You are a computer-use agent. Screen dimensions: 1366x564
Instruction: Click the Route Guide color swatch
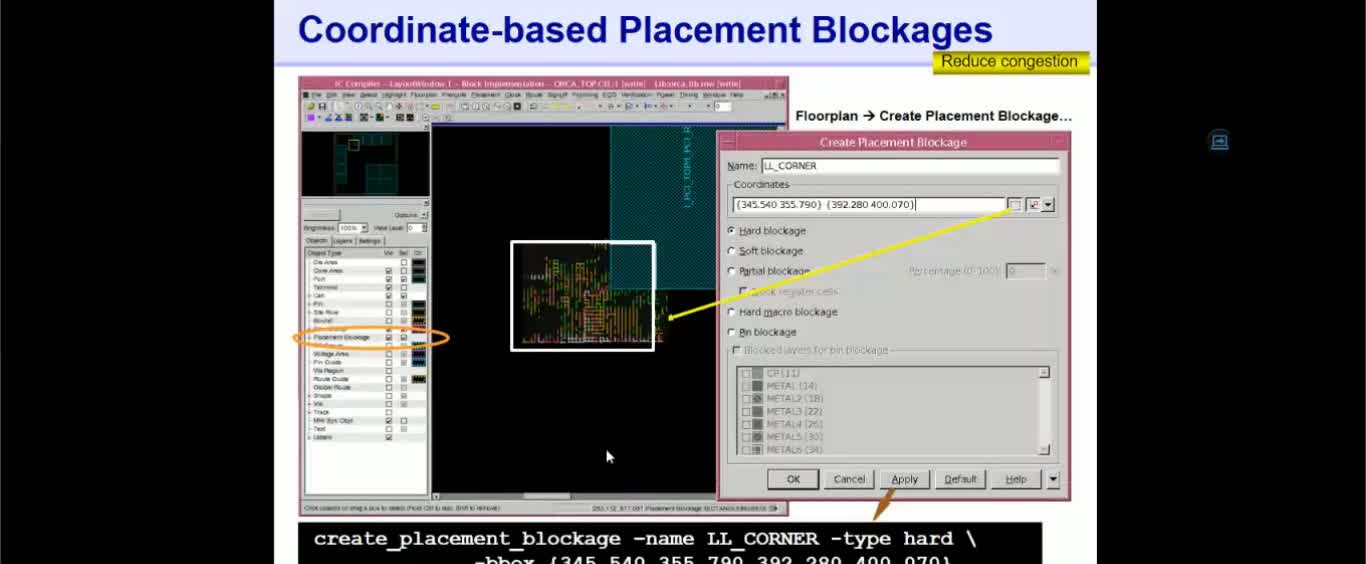418,379
